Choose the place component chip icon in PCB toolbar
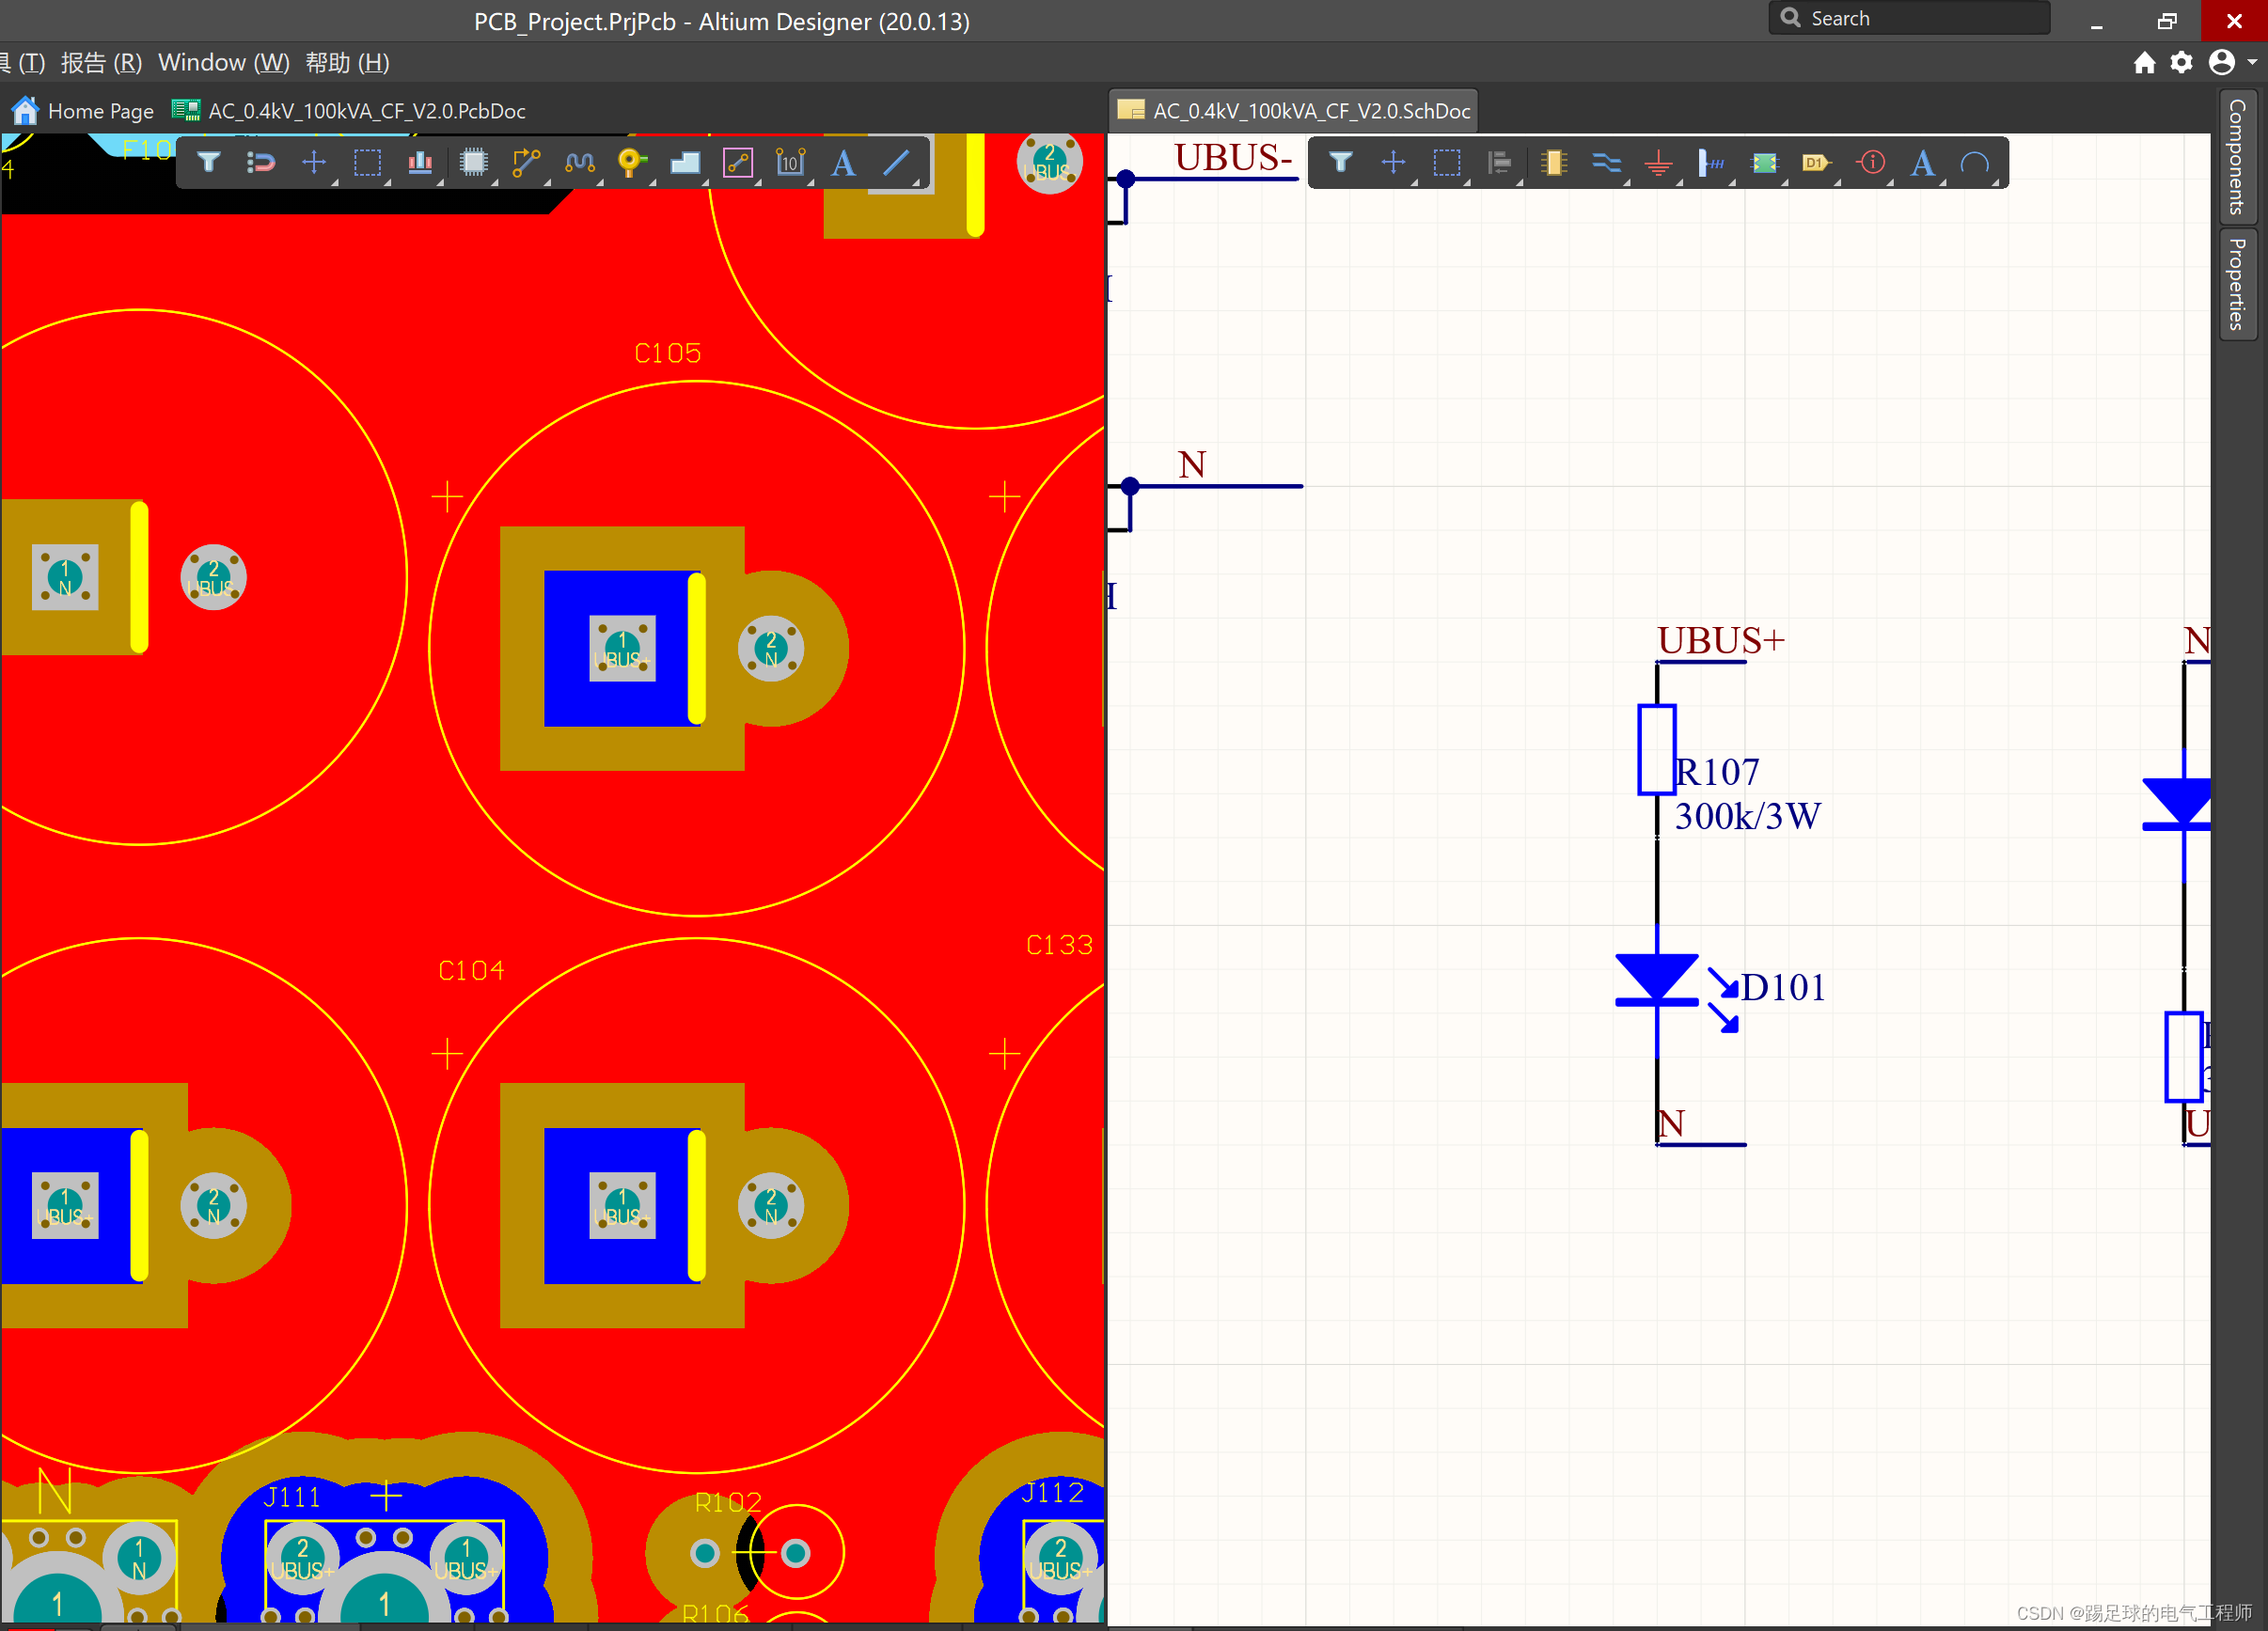Image resolution: width=2268 pixels, height=1631 pixels. (x=473, y=162)
